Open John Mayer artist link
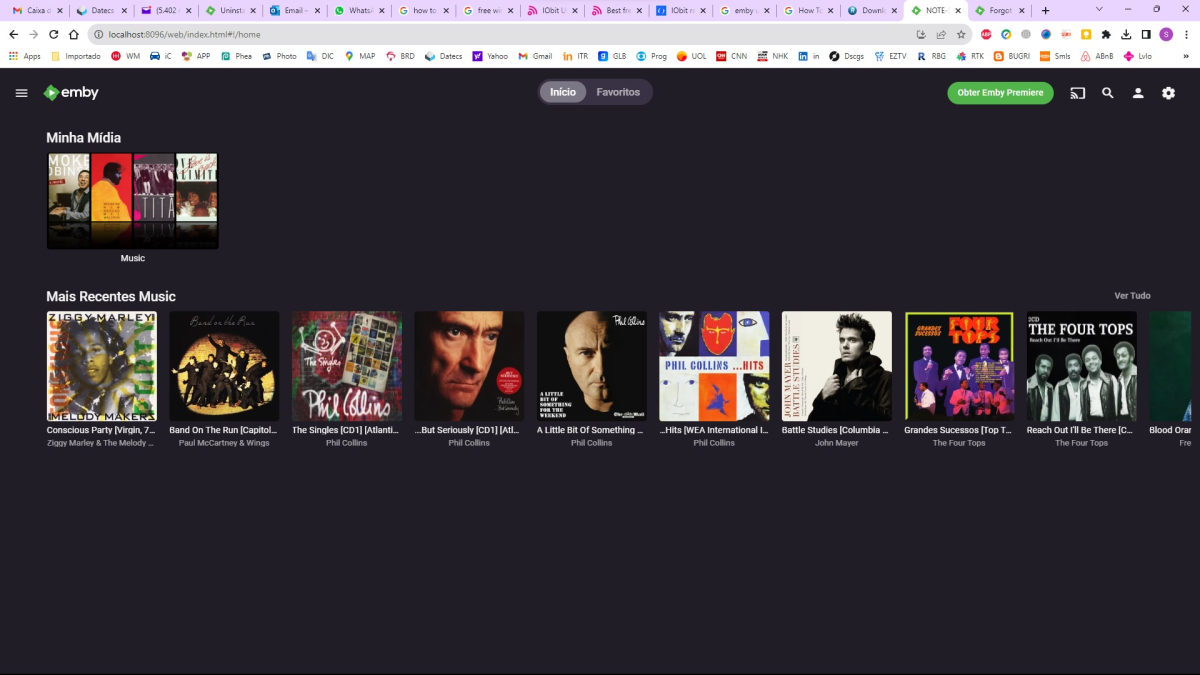Screen dimensions: 1200x675 (836, 443)
